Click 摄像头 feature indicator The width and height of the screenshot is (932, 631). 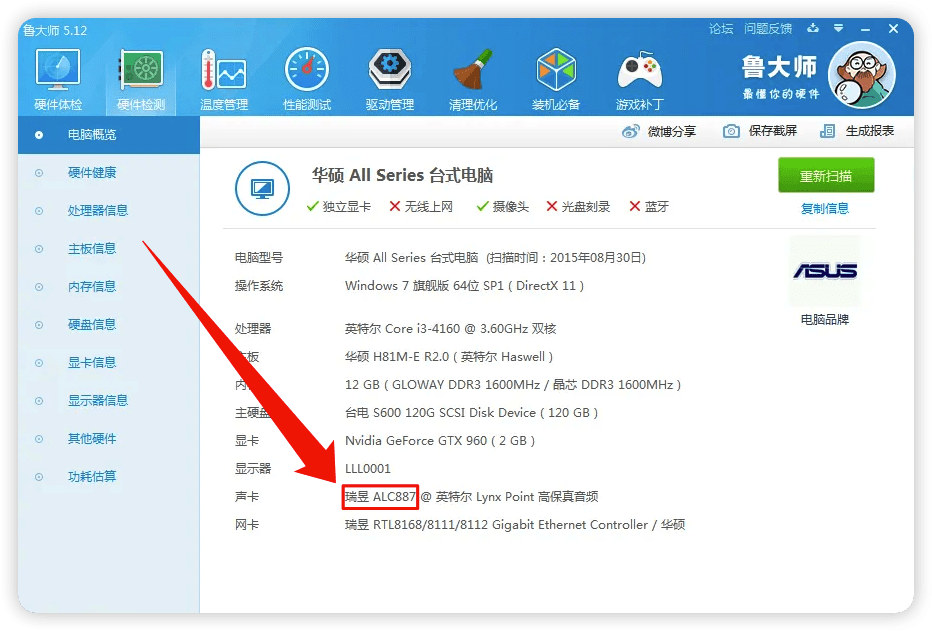click(x=503, y=206)
